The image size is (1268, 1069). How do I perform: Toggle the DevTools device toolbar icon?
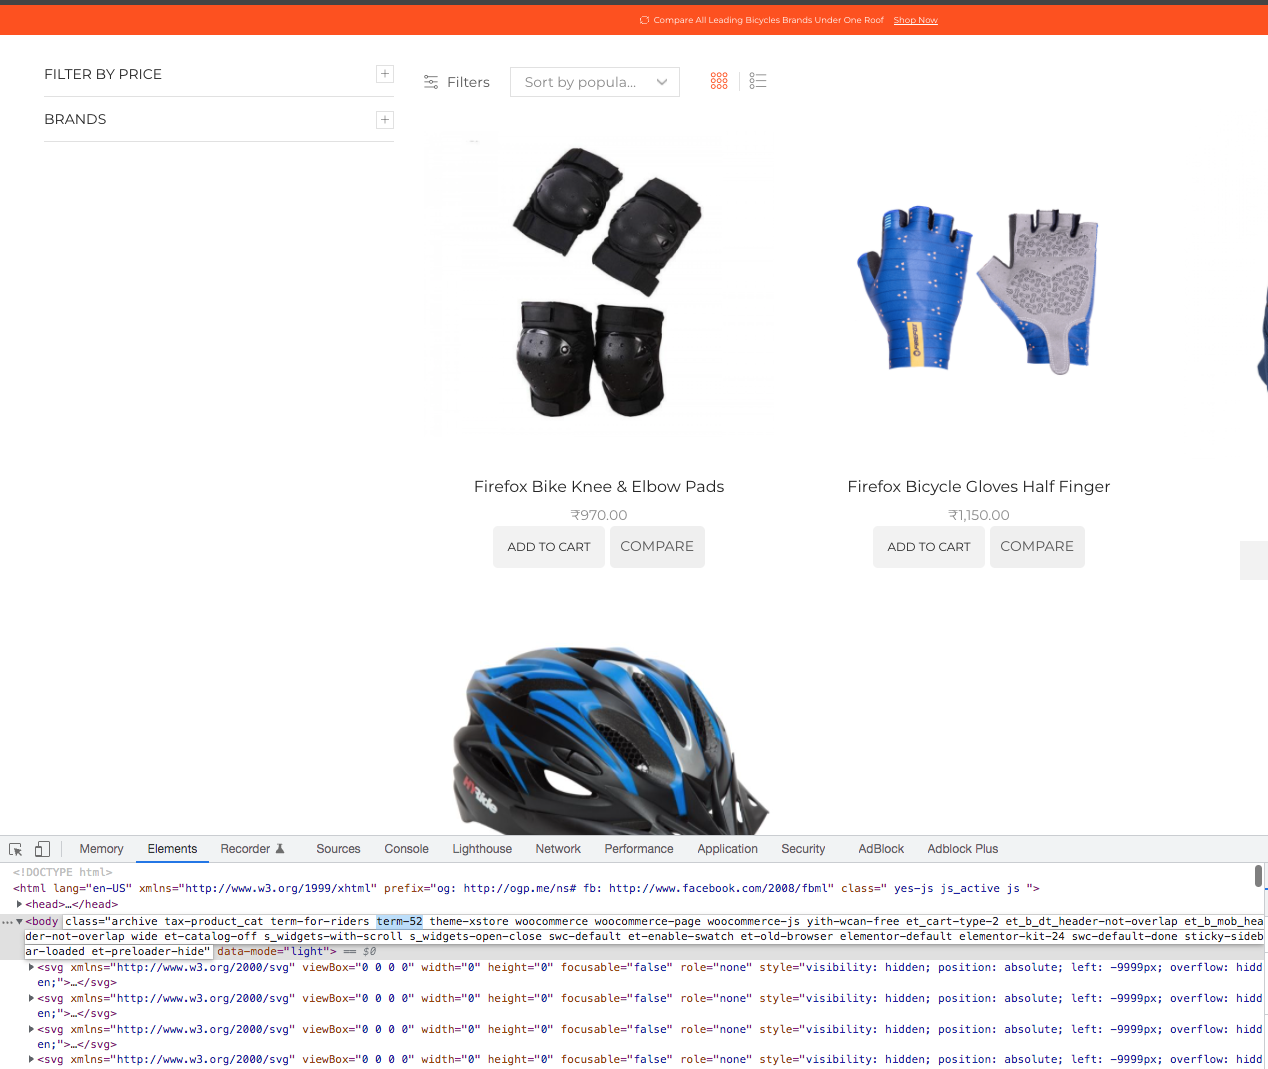tap(42, 849)
